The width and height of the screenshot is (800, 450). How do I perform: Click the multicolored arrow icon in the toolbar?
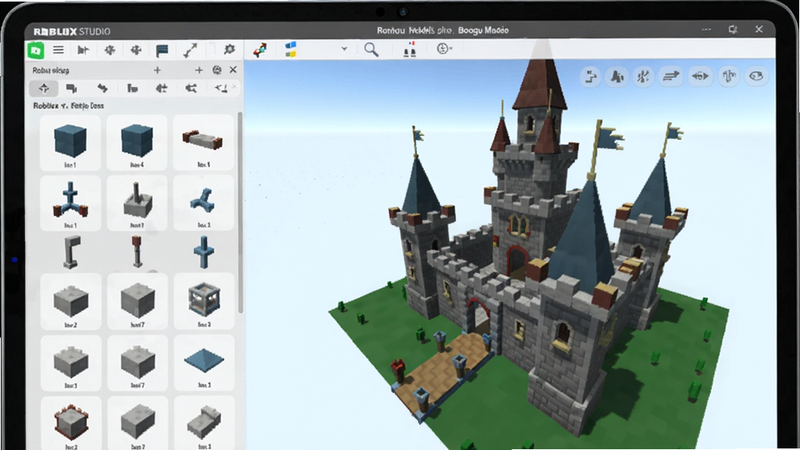pyautogui.click(x=260, y=50)
